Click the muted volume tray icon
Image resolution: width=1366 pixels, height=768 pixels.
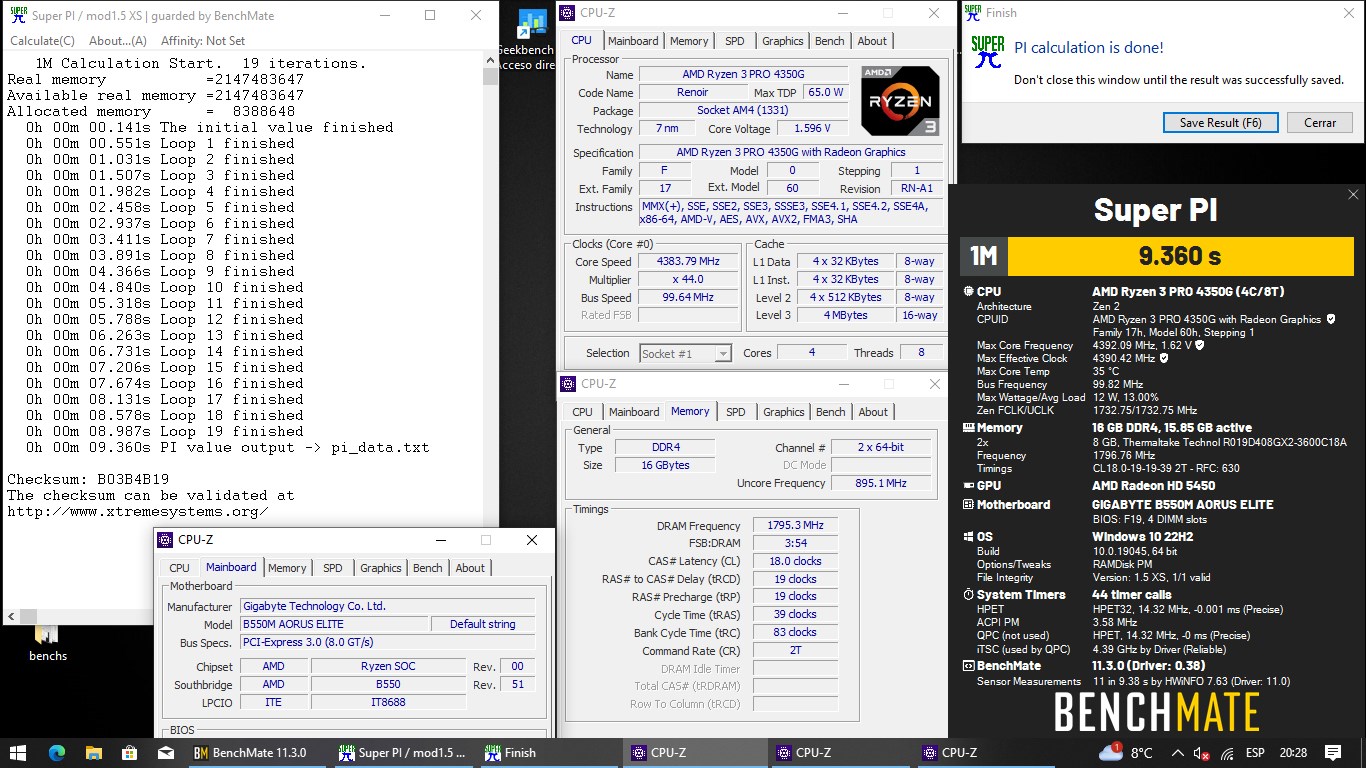(1203, 753)
